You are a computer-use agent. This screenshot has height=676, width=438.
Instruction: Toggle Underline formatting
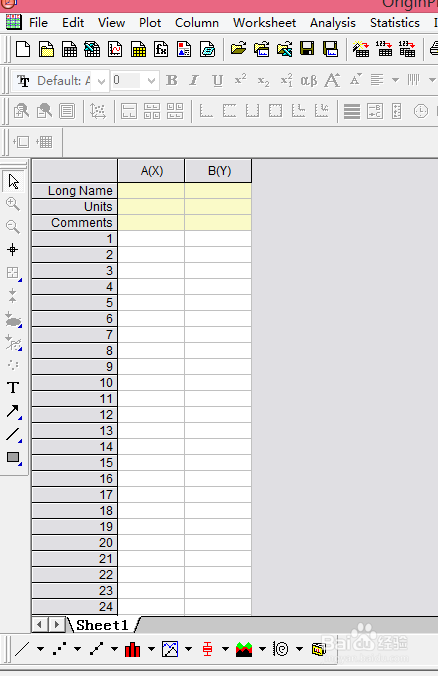[218, 80]
